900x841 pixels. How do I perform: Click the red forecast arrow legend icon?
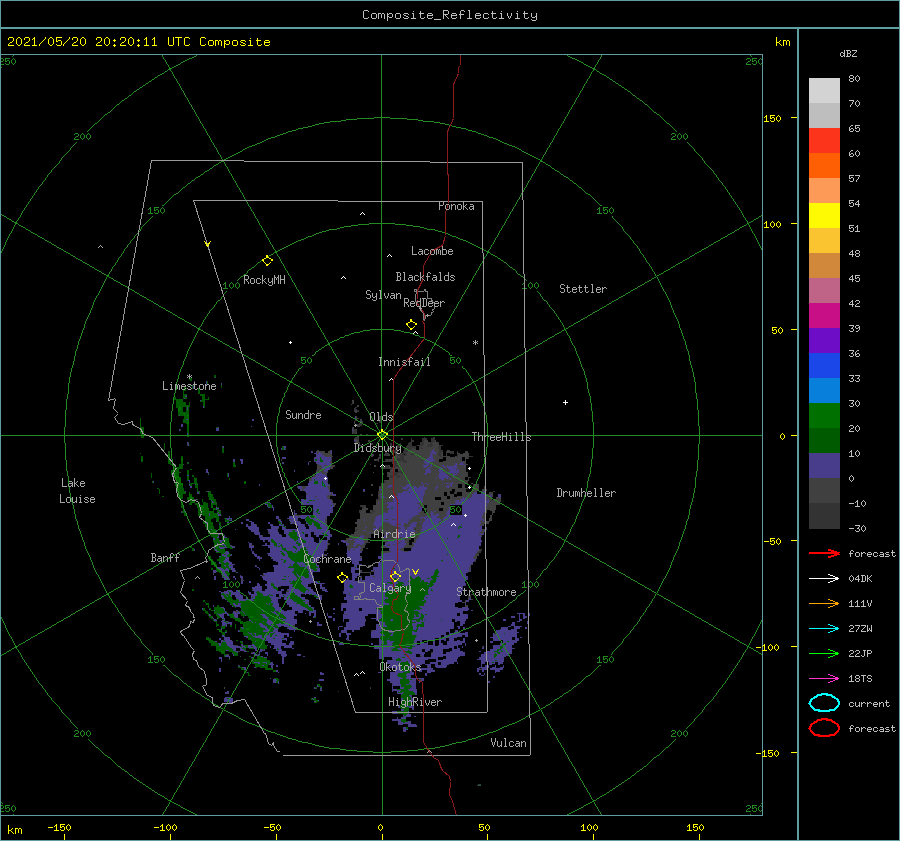pos(824,553)
